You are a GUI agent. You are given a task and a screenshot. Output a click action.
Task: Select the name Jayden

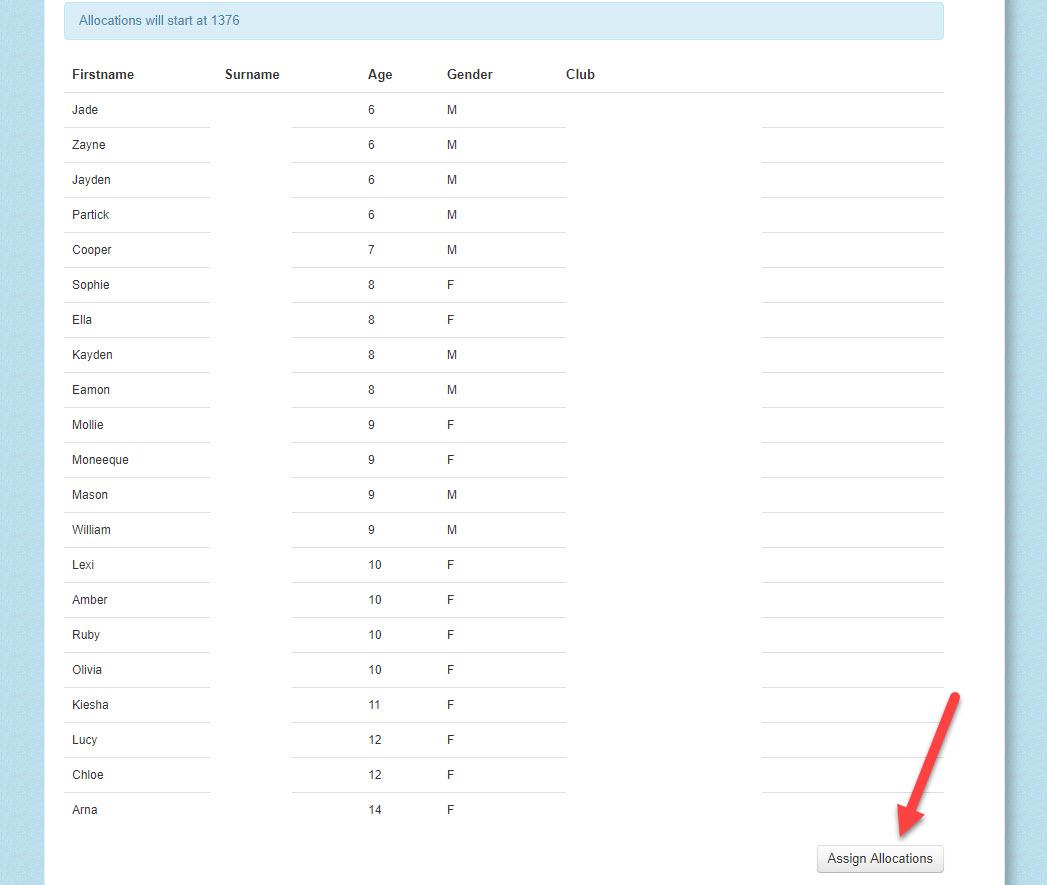(x=91, y=180)
